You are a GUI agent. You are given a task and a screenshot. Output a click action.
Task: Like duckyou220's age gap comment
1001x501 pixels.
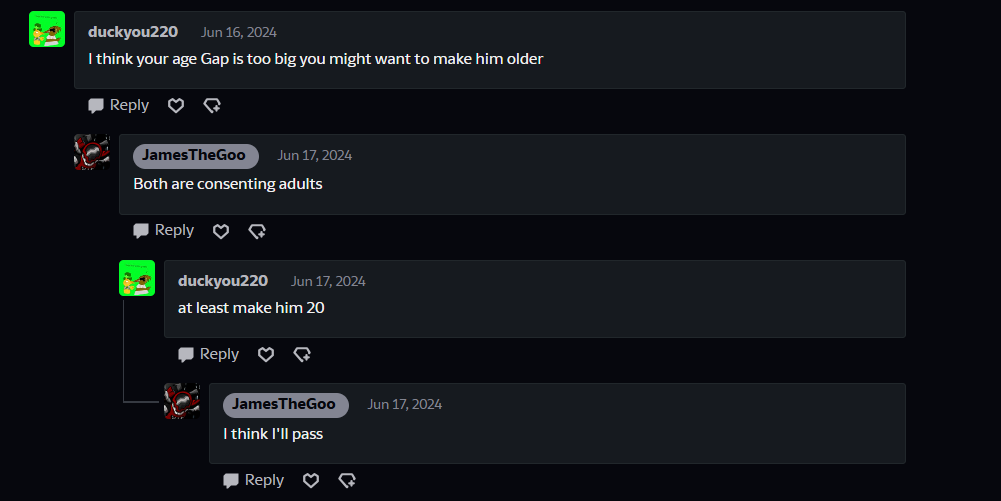(x=176, y=105)
